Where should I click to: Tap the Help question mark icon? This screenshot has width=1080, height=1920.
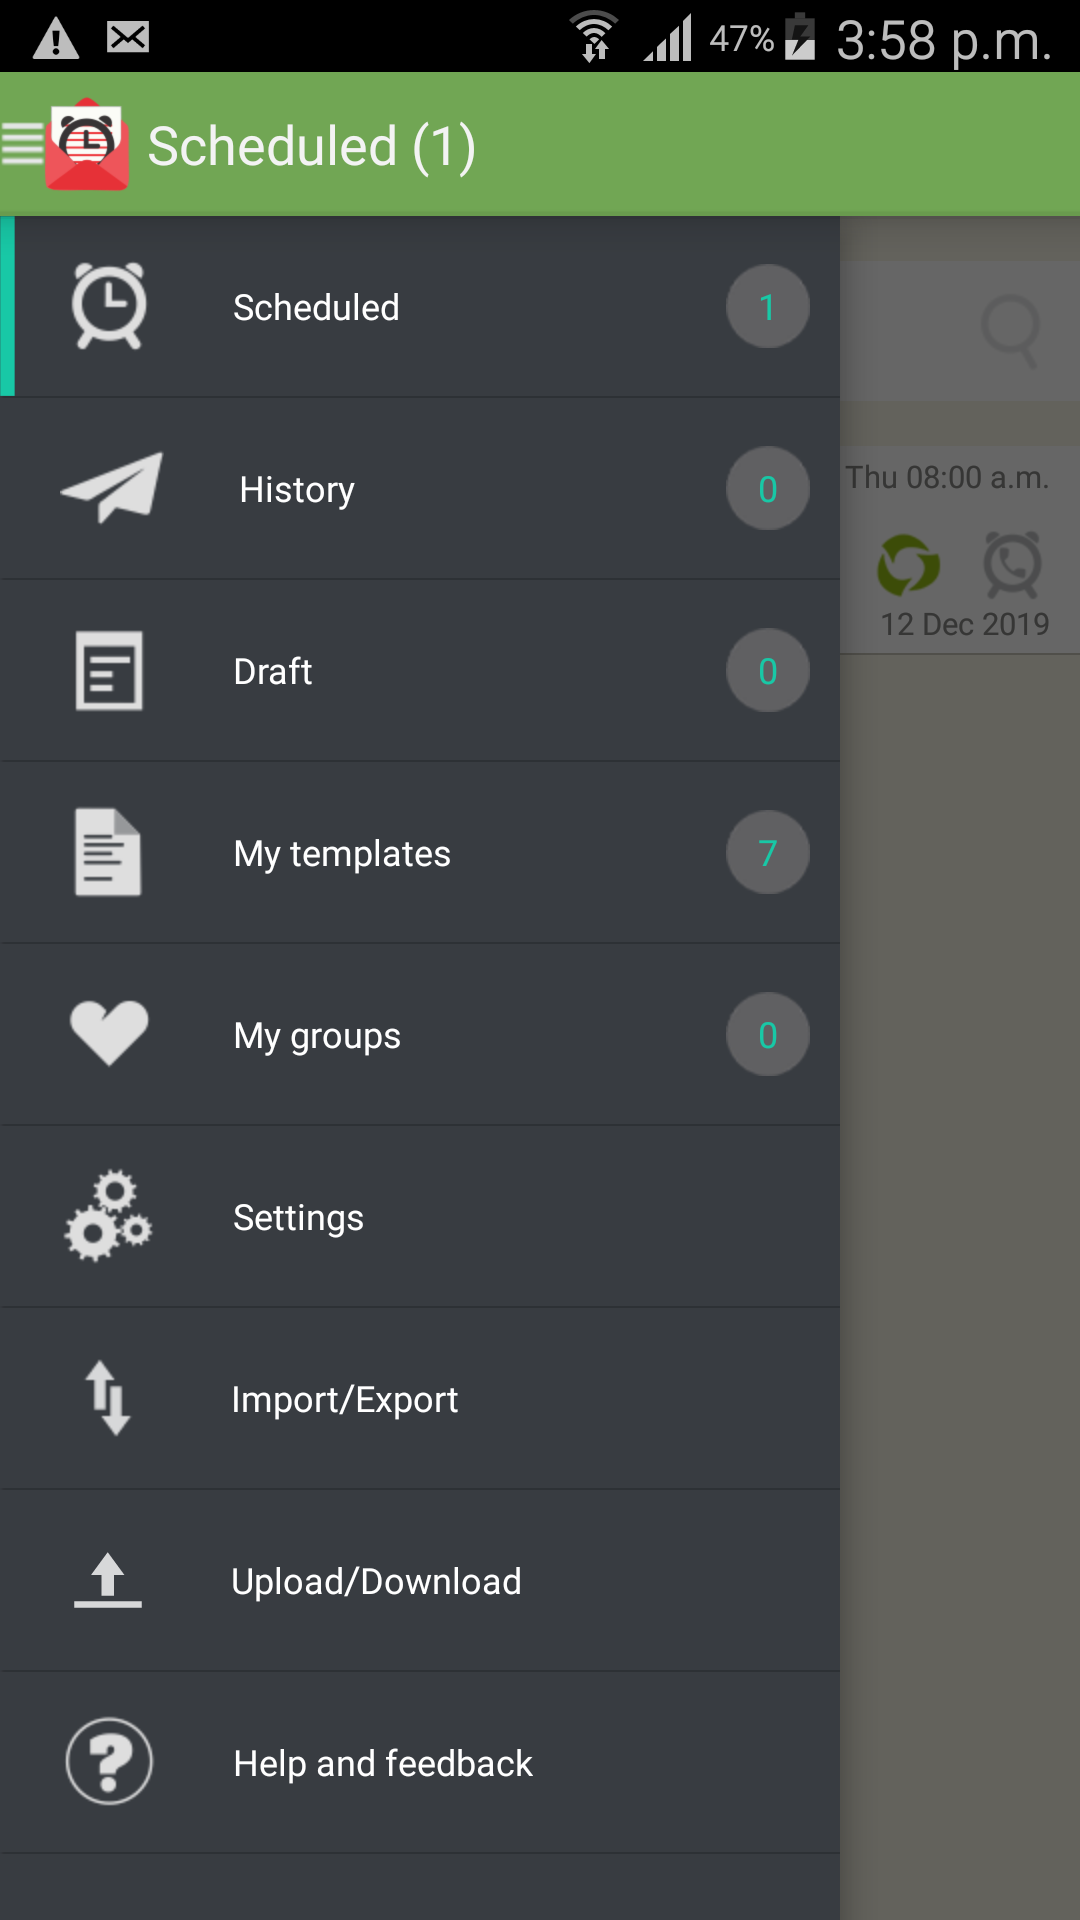pos(109,1762)
